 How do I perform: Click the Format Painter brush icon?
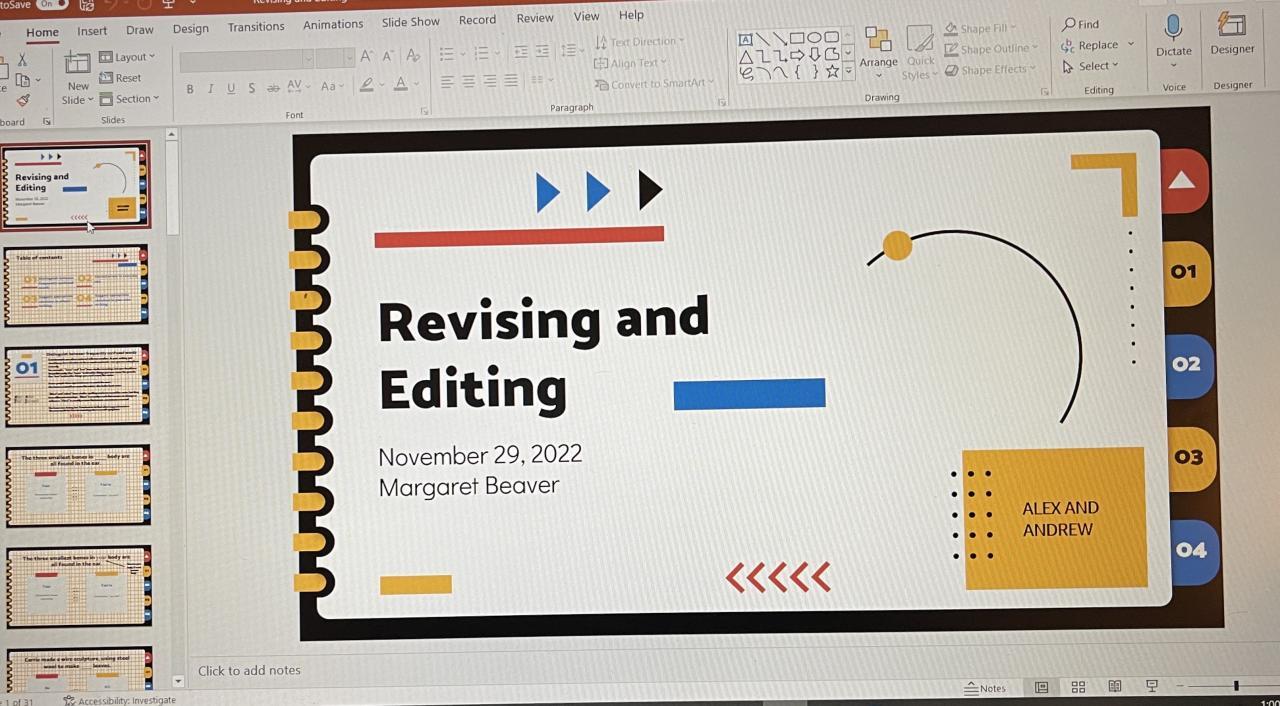[x=23, y=100]
